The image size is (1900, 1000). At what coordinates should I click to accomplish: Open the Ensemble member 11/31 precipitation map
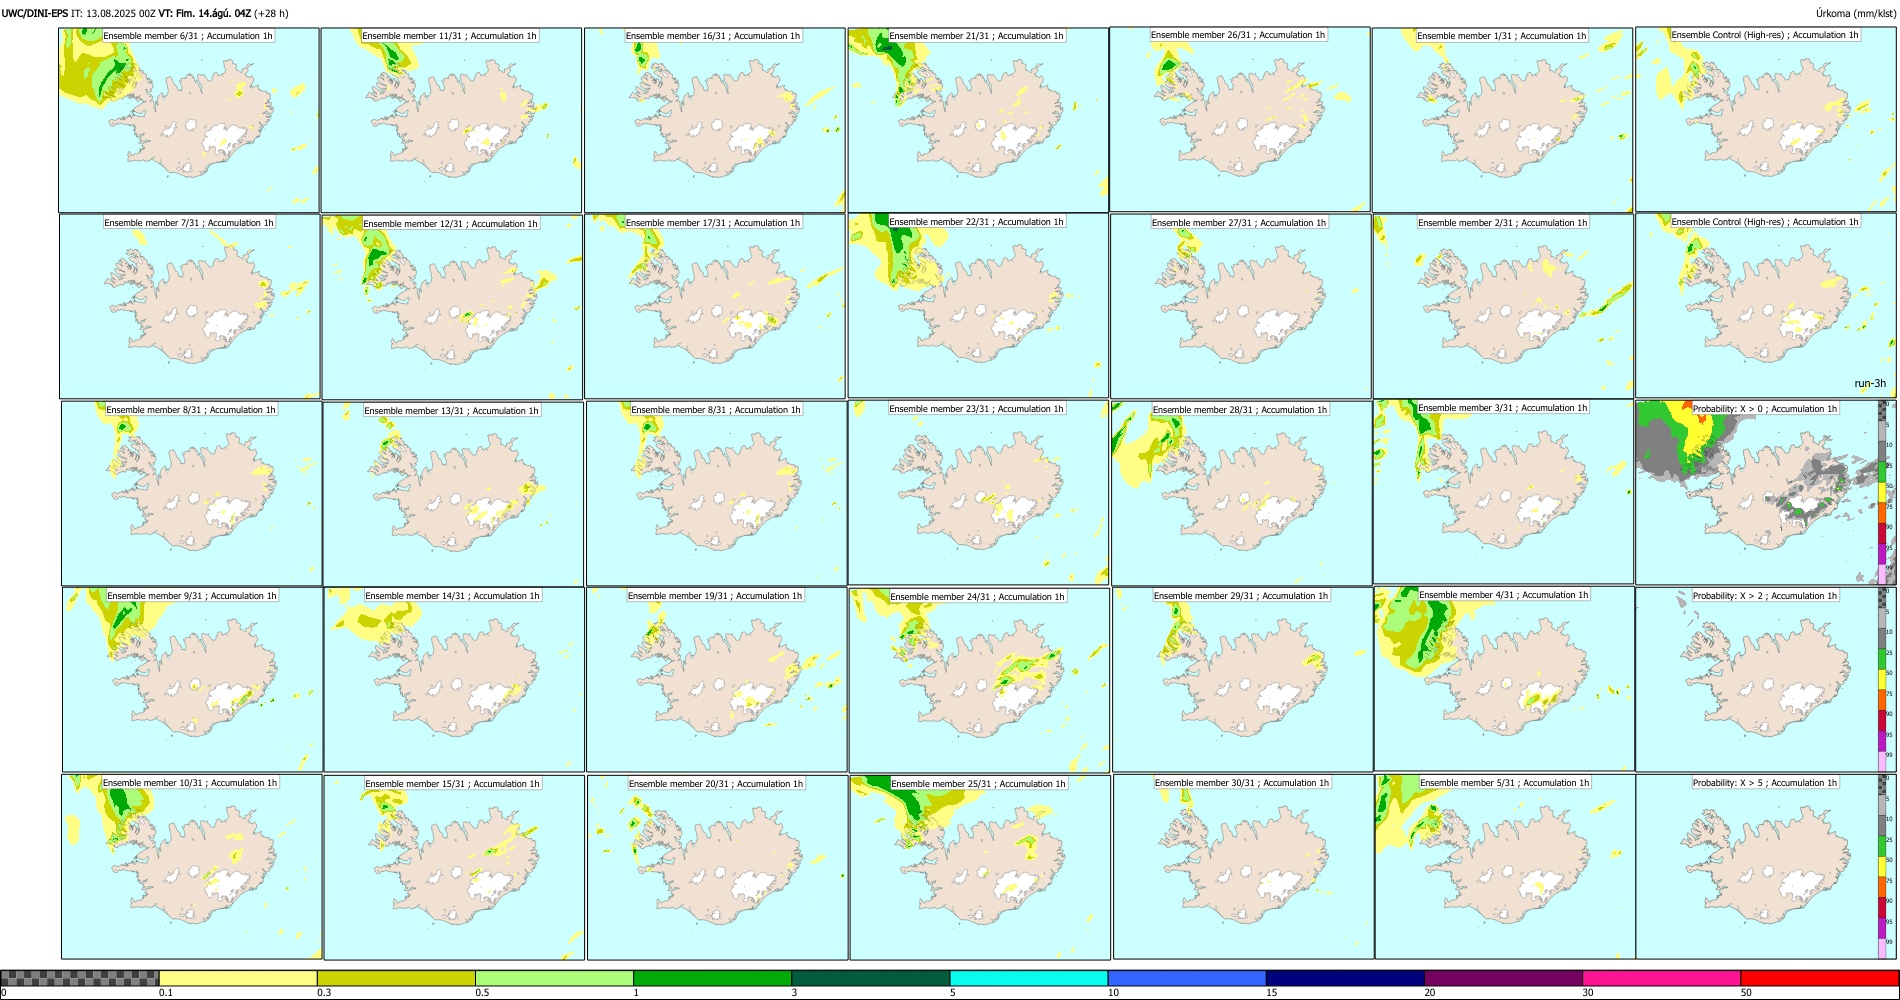click(x=451, y=120)
